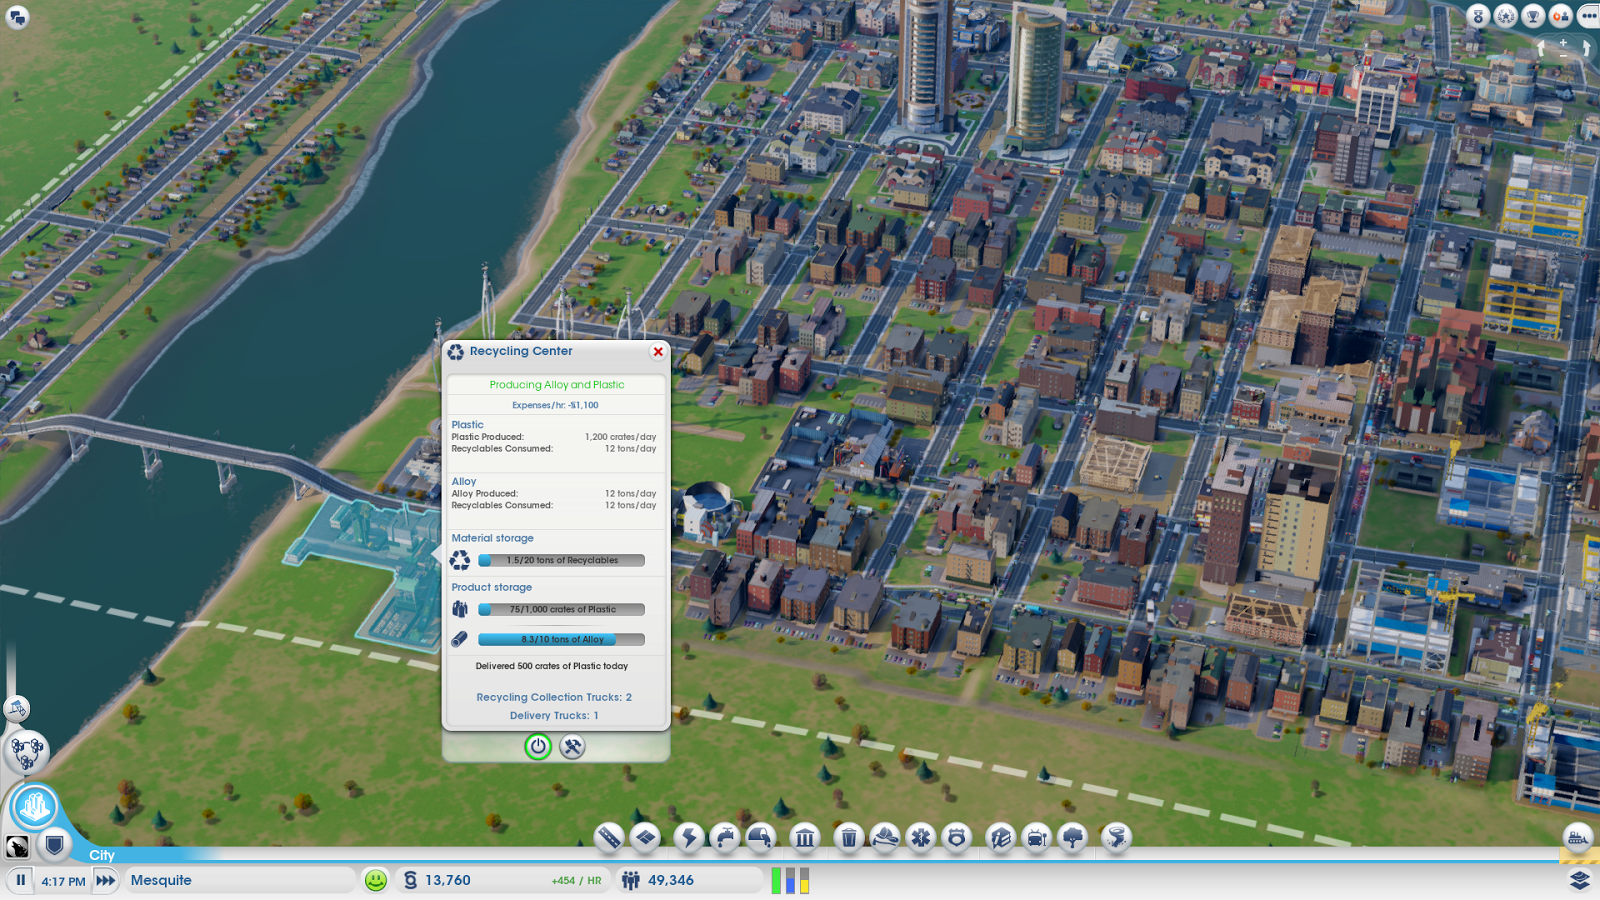The width and height of the screenshot is (1600, 900).
Task: Open the Origin friends icon
Action: pyautogui.click(x=1560, y=16)
